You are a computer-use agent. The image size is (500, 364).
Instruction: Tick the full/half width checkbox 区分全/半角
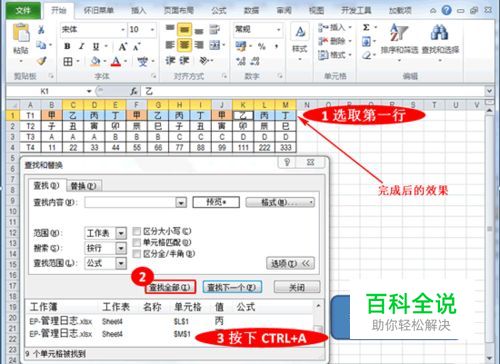click(x=137, y=254)
